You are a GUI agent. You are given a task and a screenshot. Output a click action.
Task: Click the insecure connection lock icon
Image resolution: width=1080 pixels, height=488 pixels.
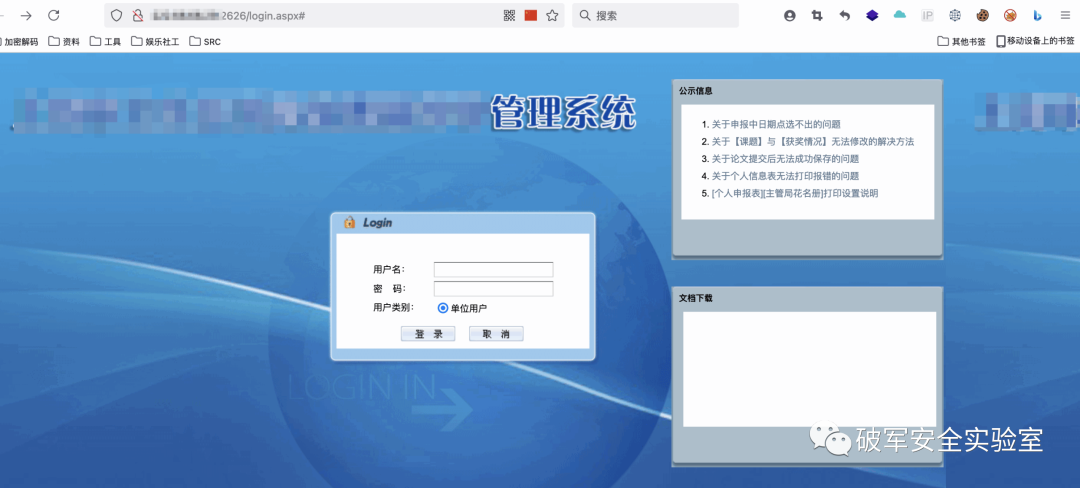click(x=138, y=16)
